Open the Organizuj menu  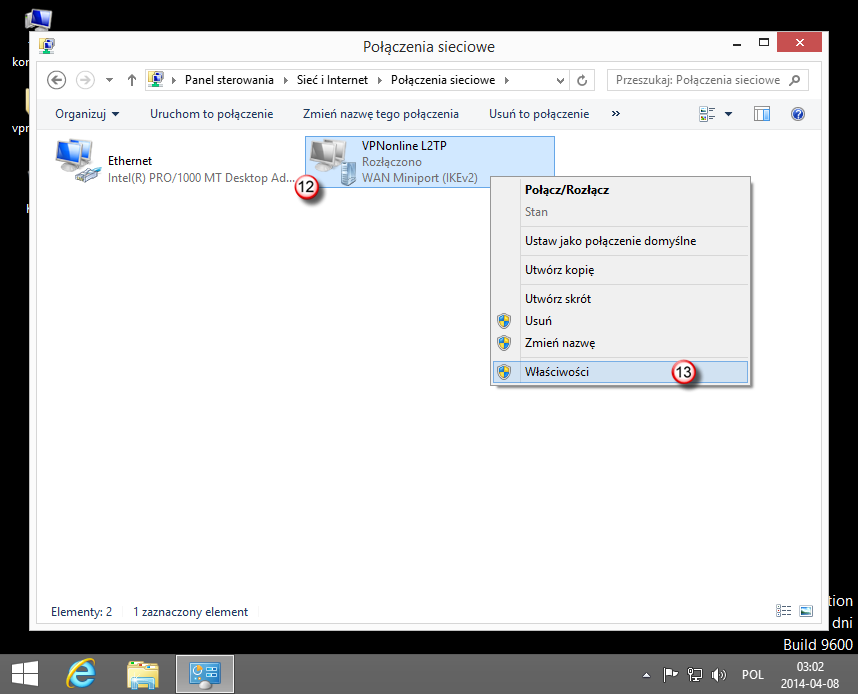87,114
